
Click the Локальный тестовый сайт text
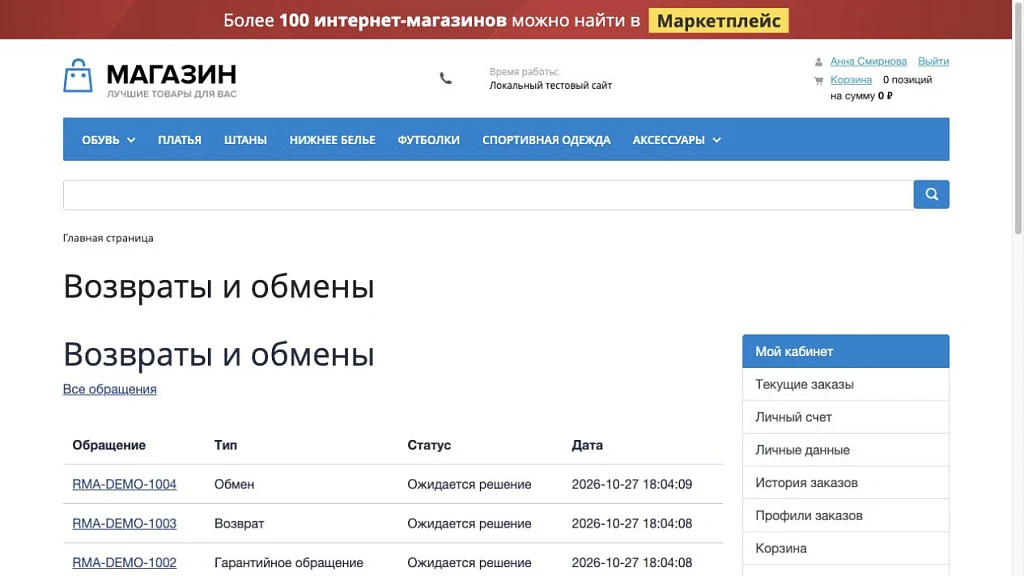pos(551,86)
